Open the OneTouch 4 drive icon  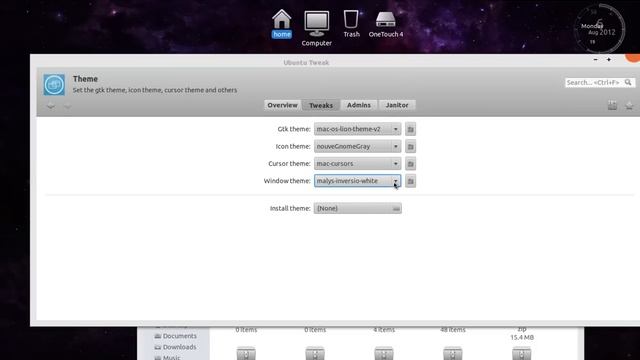pos(386,24)
